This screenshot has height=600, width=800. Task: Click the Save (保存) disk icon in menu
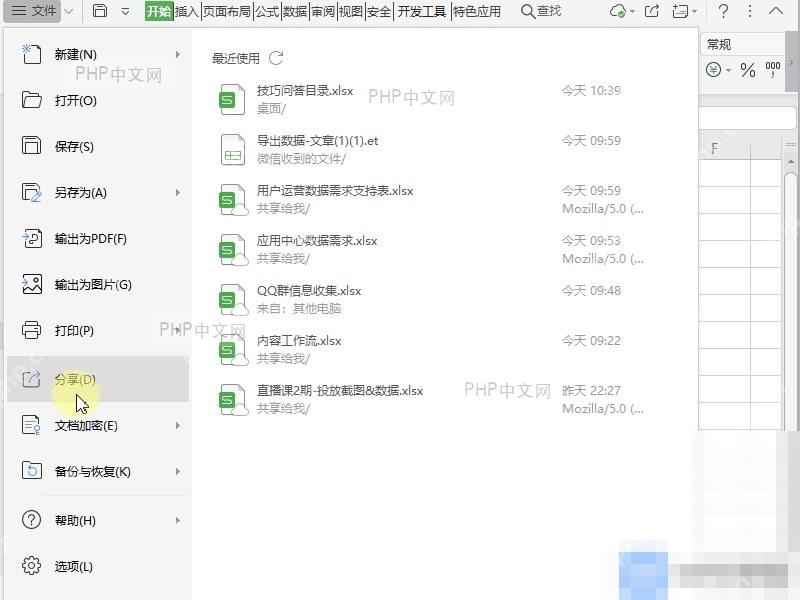pyautogui.click(x=31, y=146)
